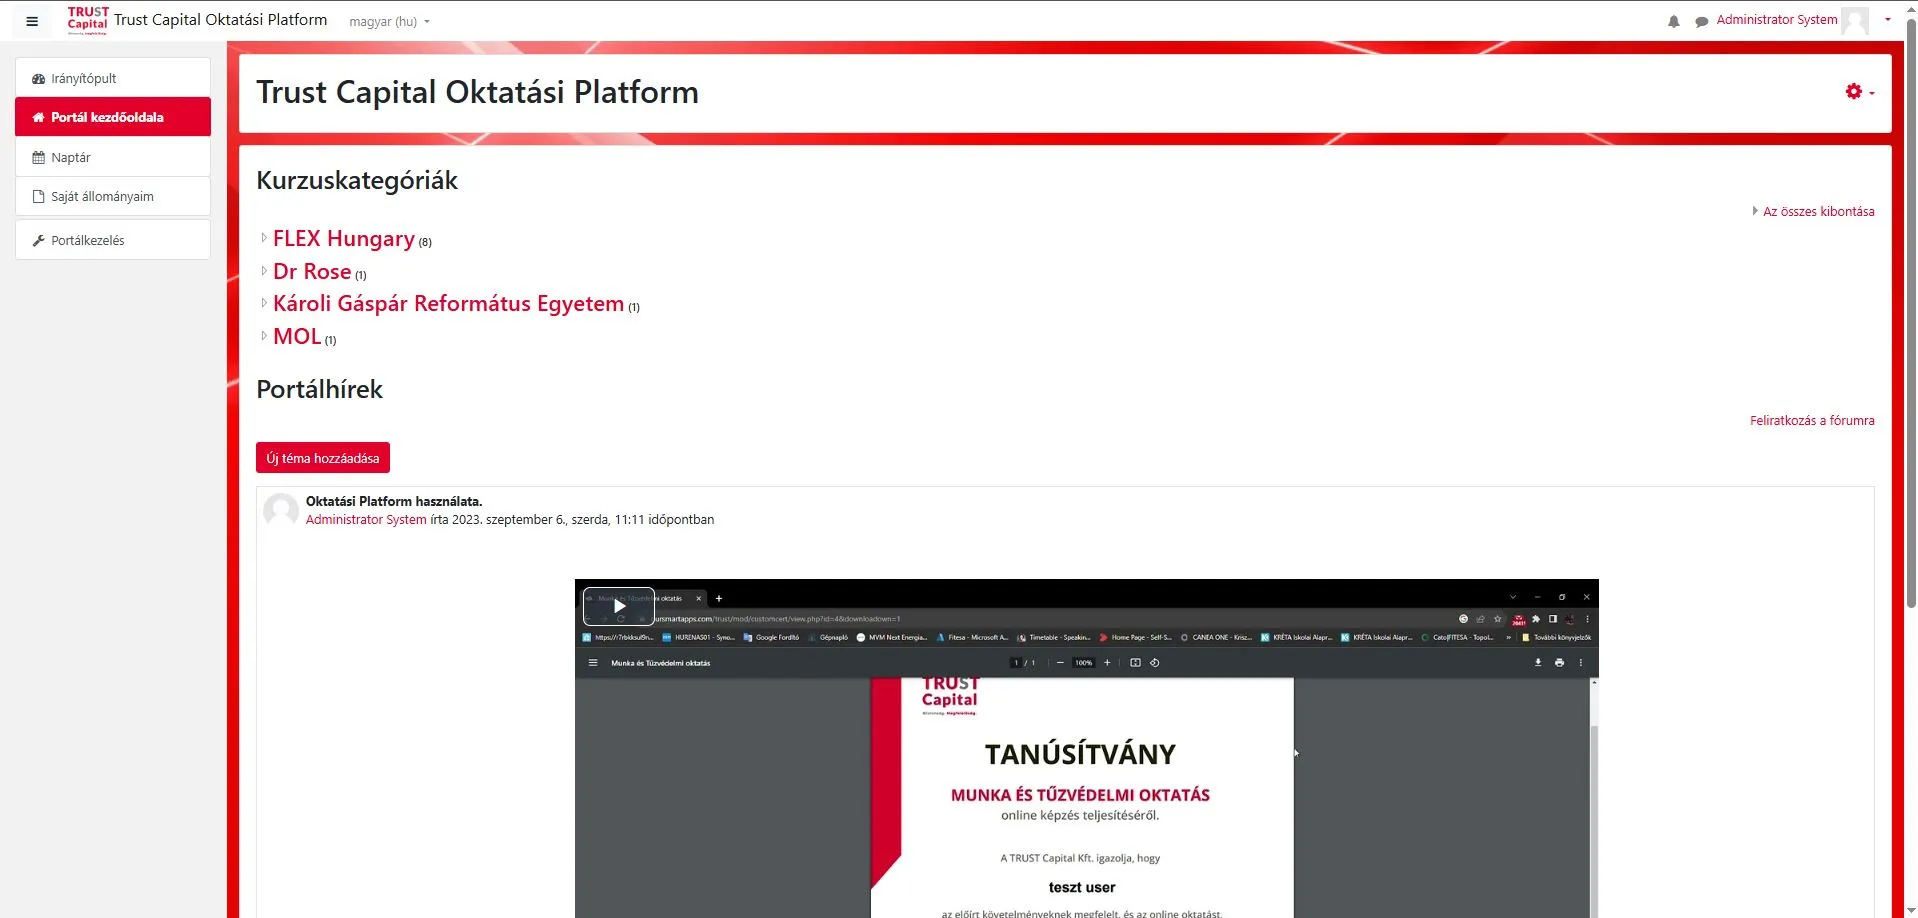Open the messages speech bubble icon
The width and height of the screenshot is (1918, 918).
1701,21
